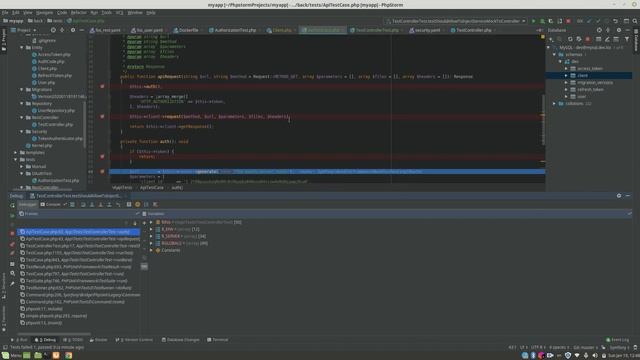The width and height of the screenshot is (640, 360).
Task: Click the Undo arrow icon in top toolbar
Action: (616, 21)
